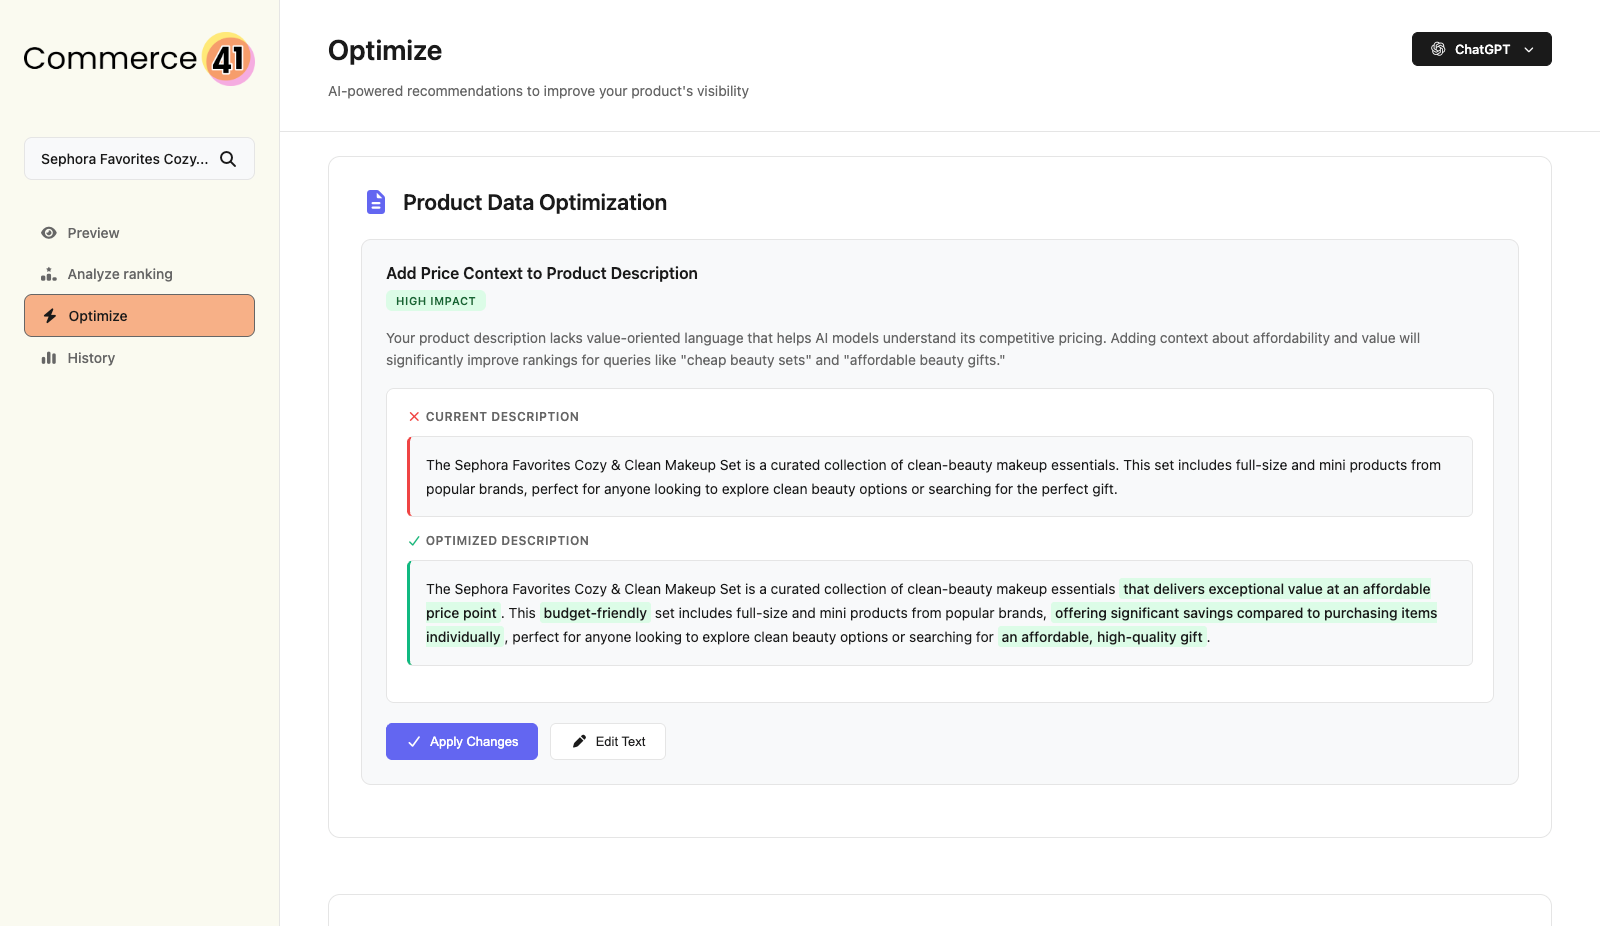
Task: Switch to the Preview section
Action: coord(93,233)
